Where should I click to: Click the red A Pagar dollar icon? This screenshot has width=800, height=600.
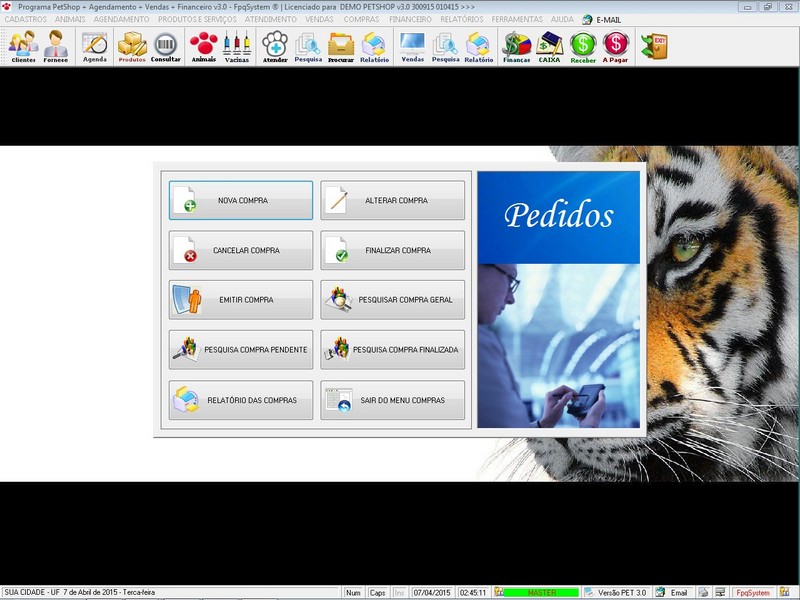[615, 46]
